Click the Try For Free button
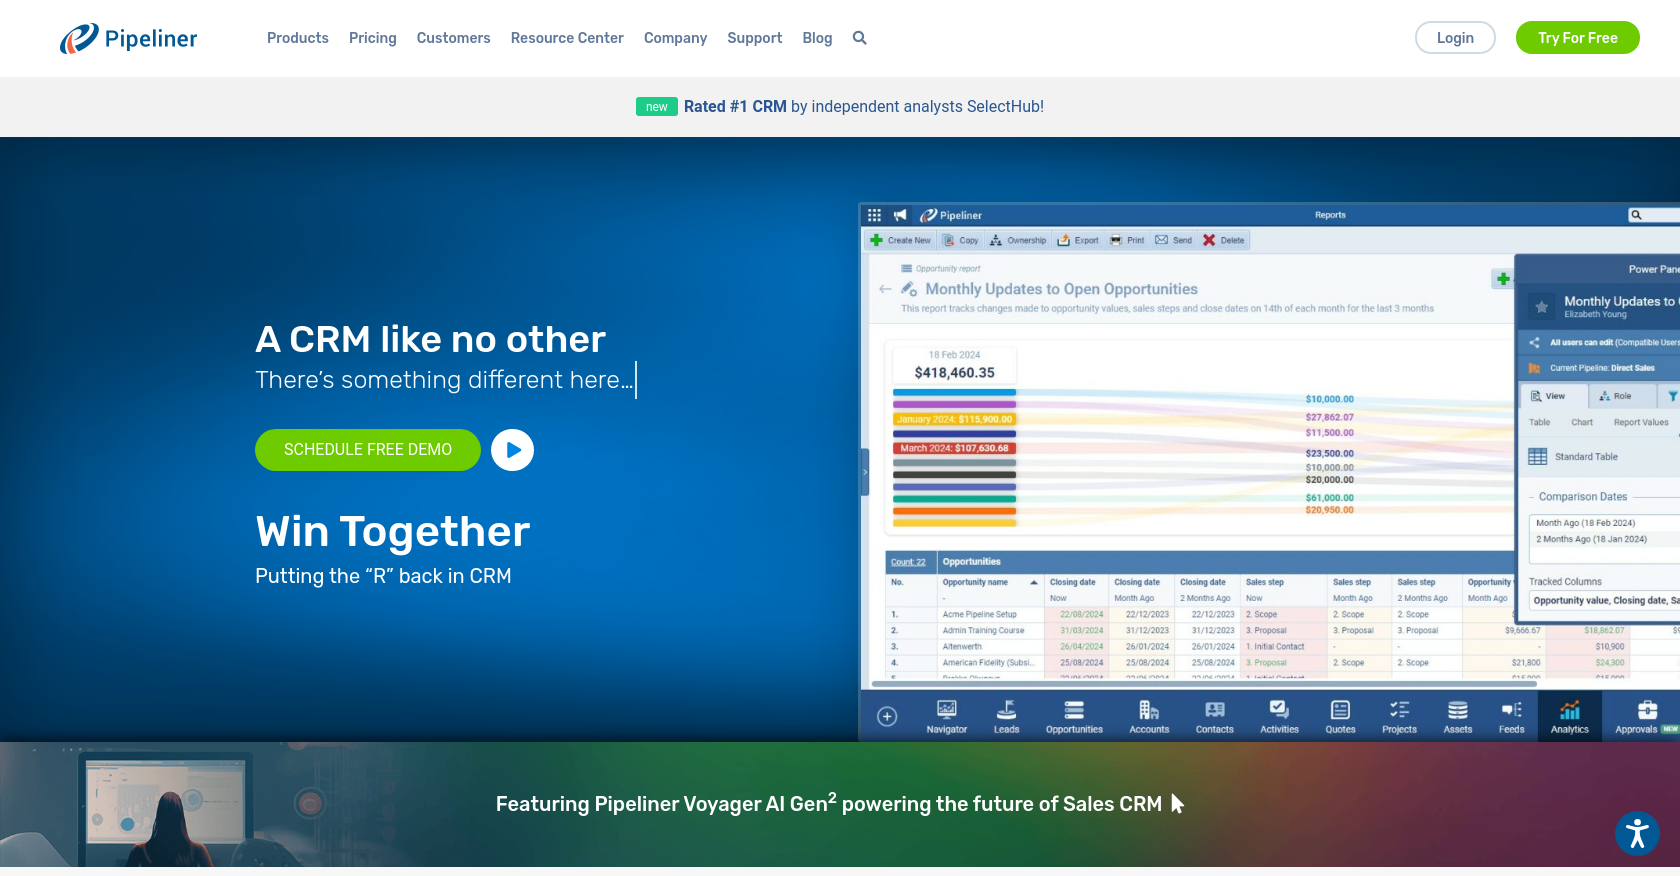Image resolution: width=1680 pixels, height=876 pixels. pyautogui.click(x=1577, y=38)
